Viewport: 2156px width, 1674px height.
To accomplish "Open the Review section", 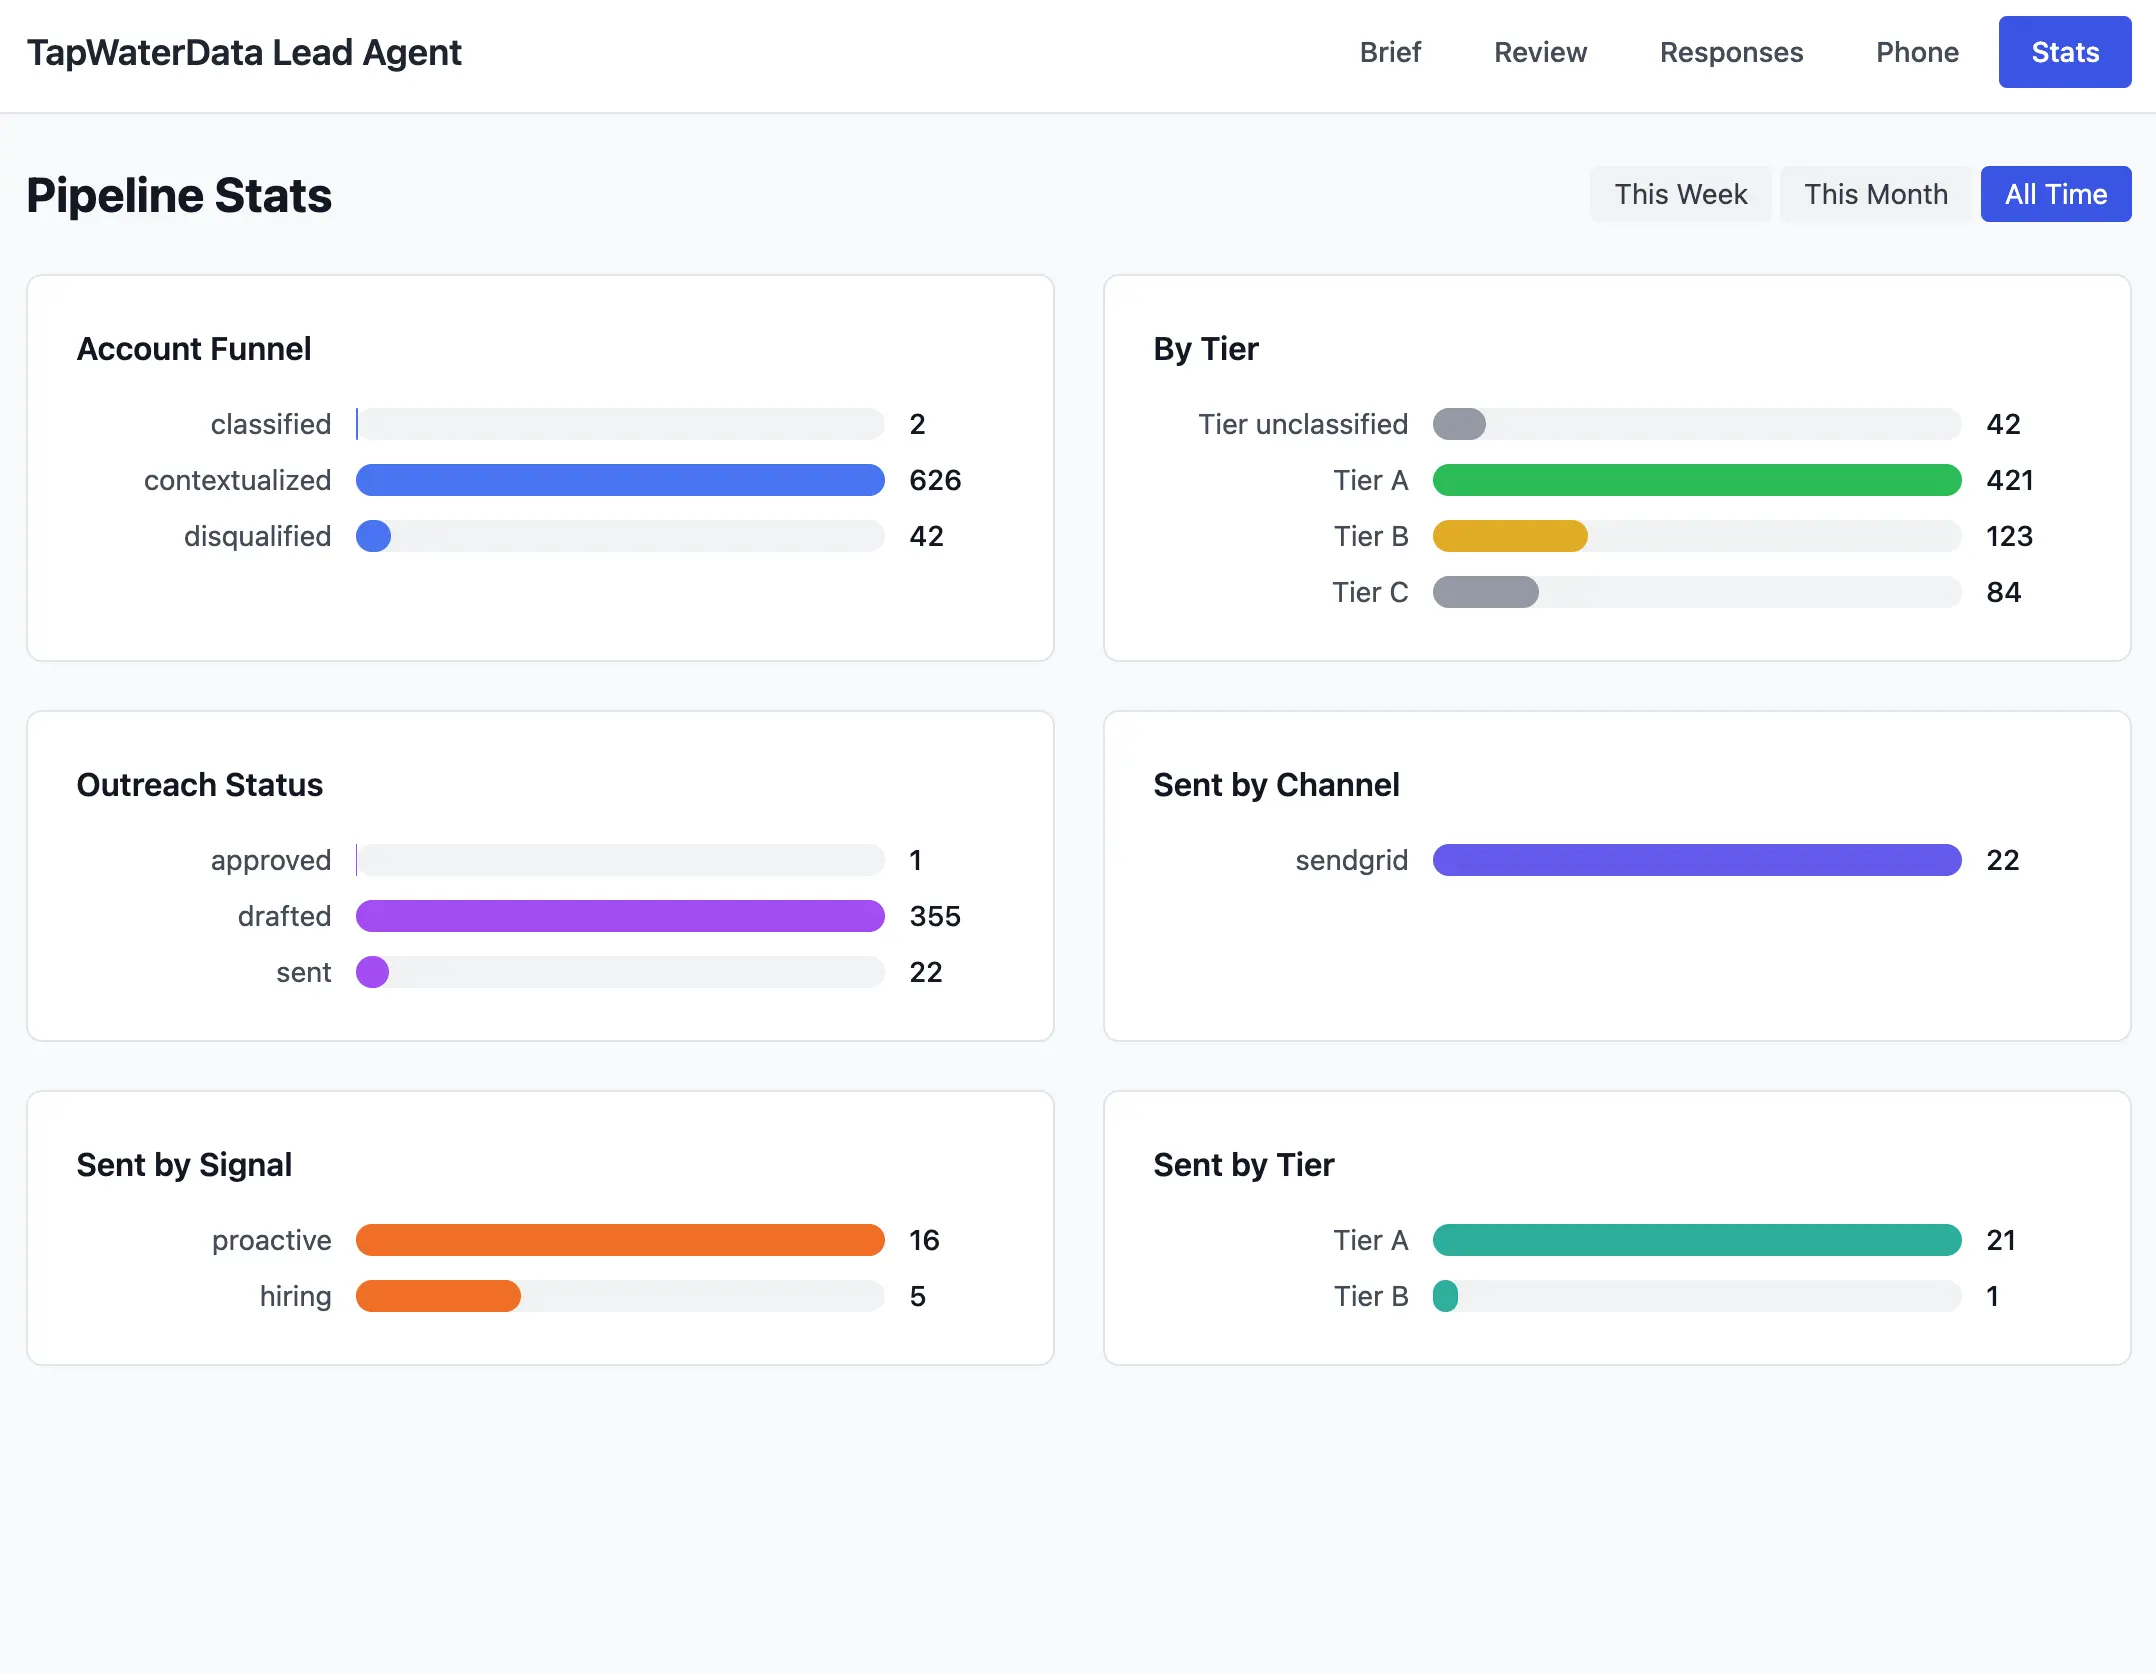I will click(1540, 52).
